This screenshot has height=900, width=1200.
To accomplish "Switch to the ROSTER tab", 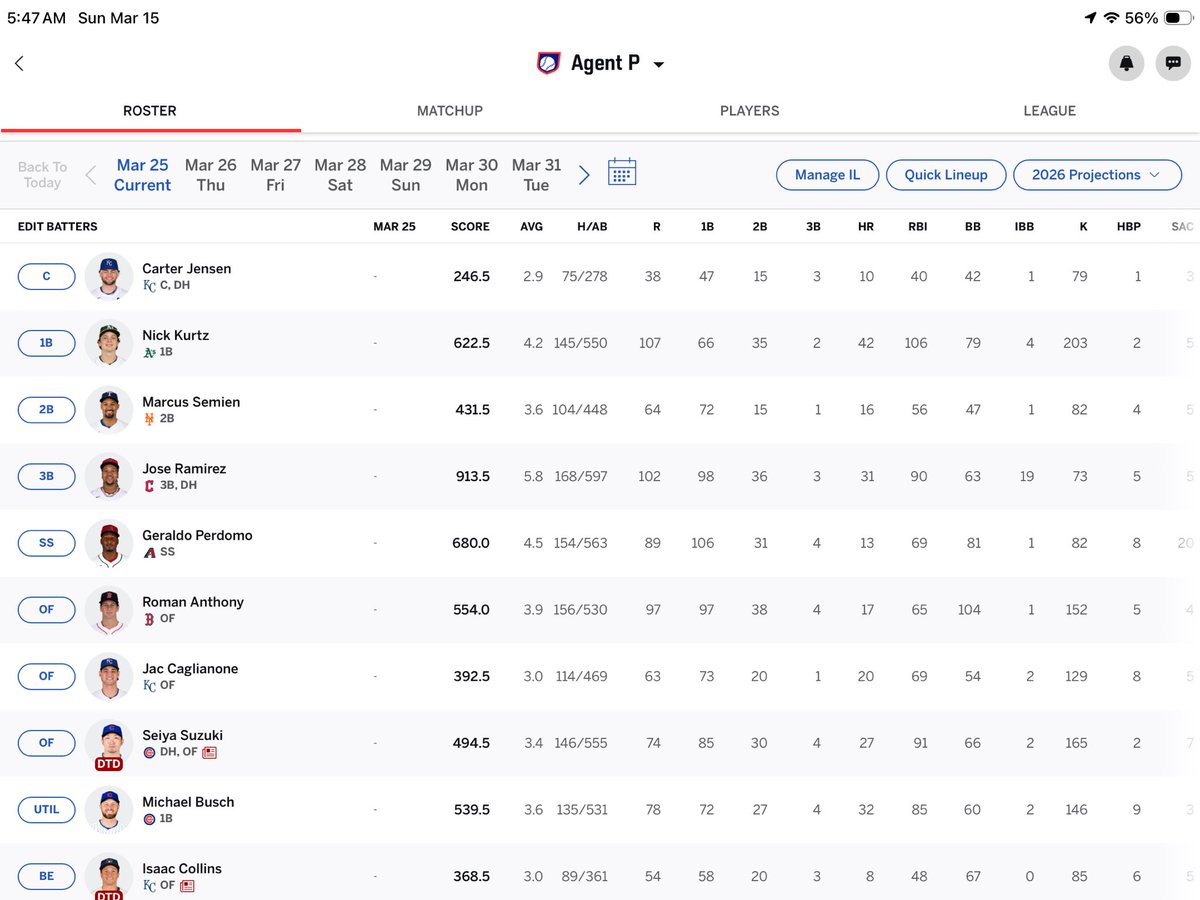I will tap(150, 111).
